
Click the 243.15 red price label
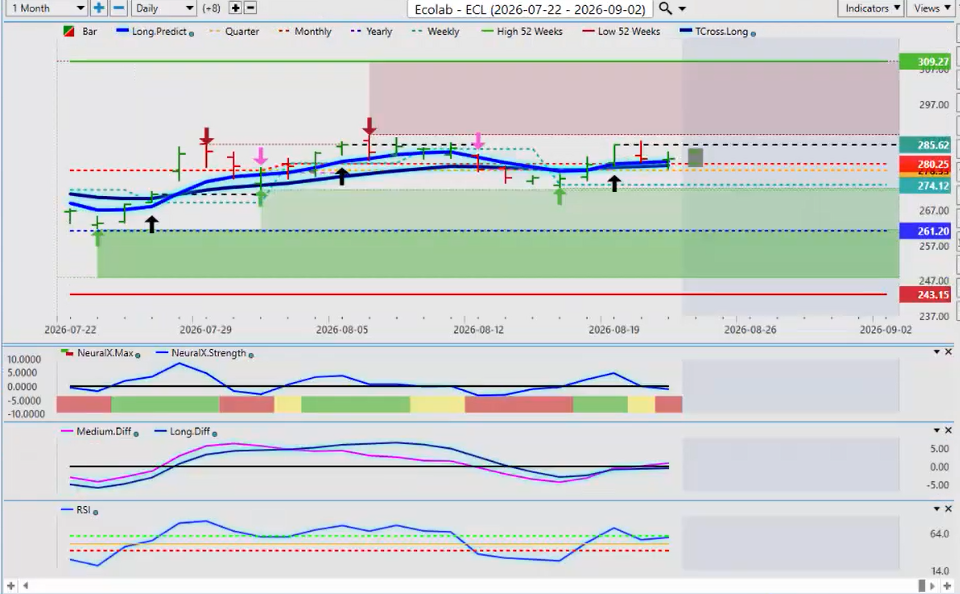coord(925,295)
